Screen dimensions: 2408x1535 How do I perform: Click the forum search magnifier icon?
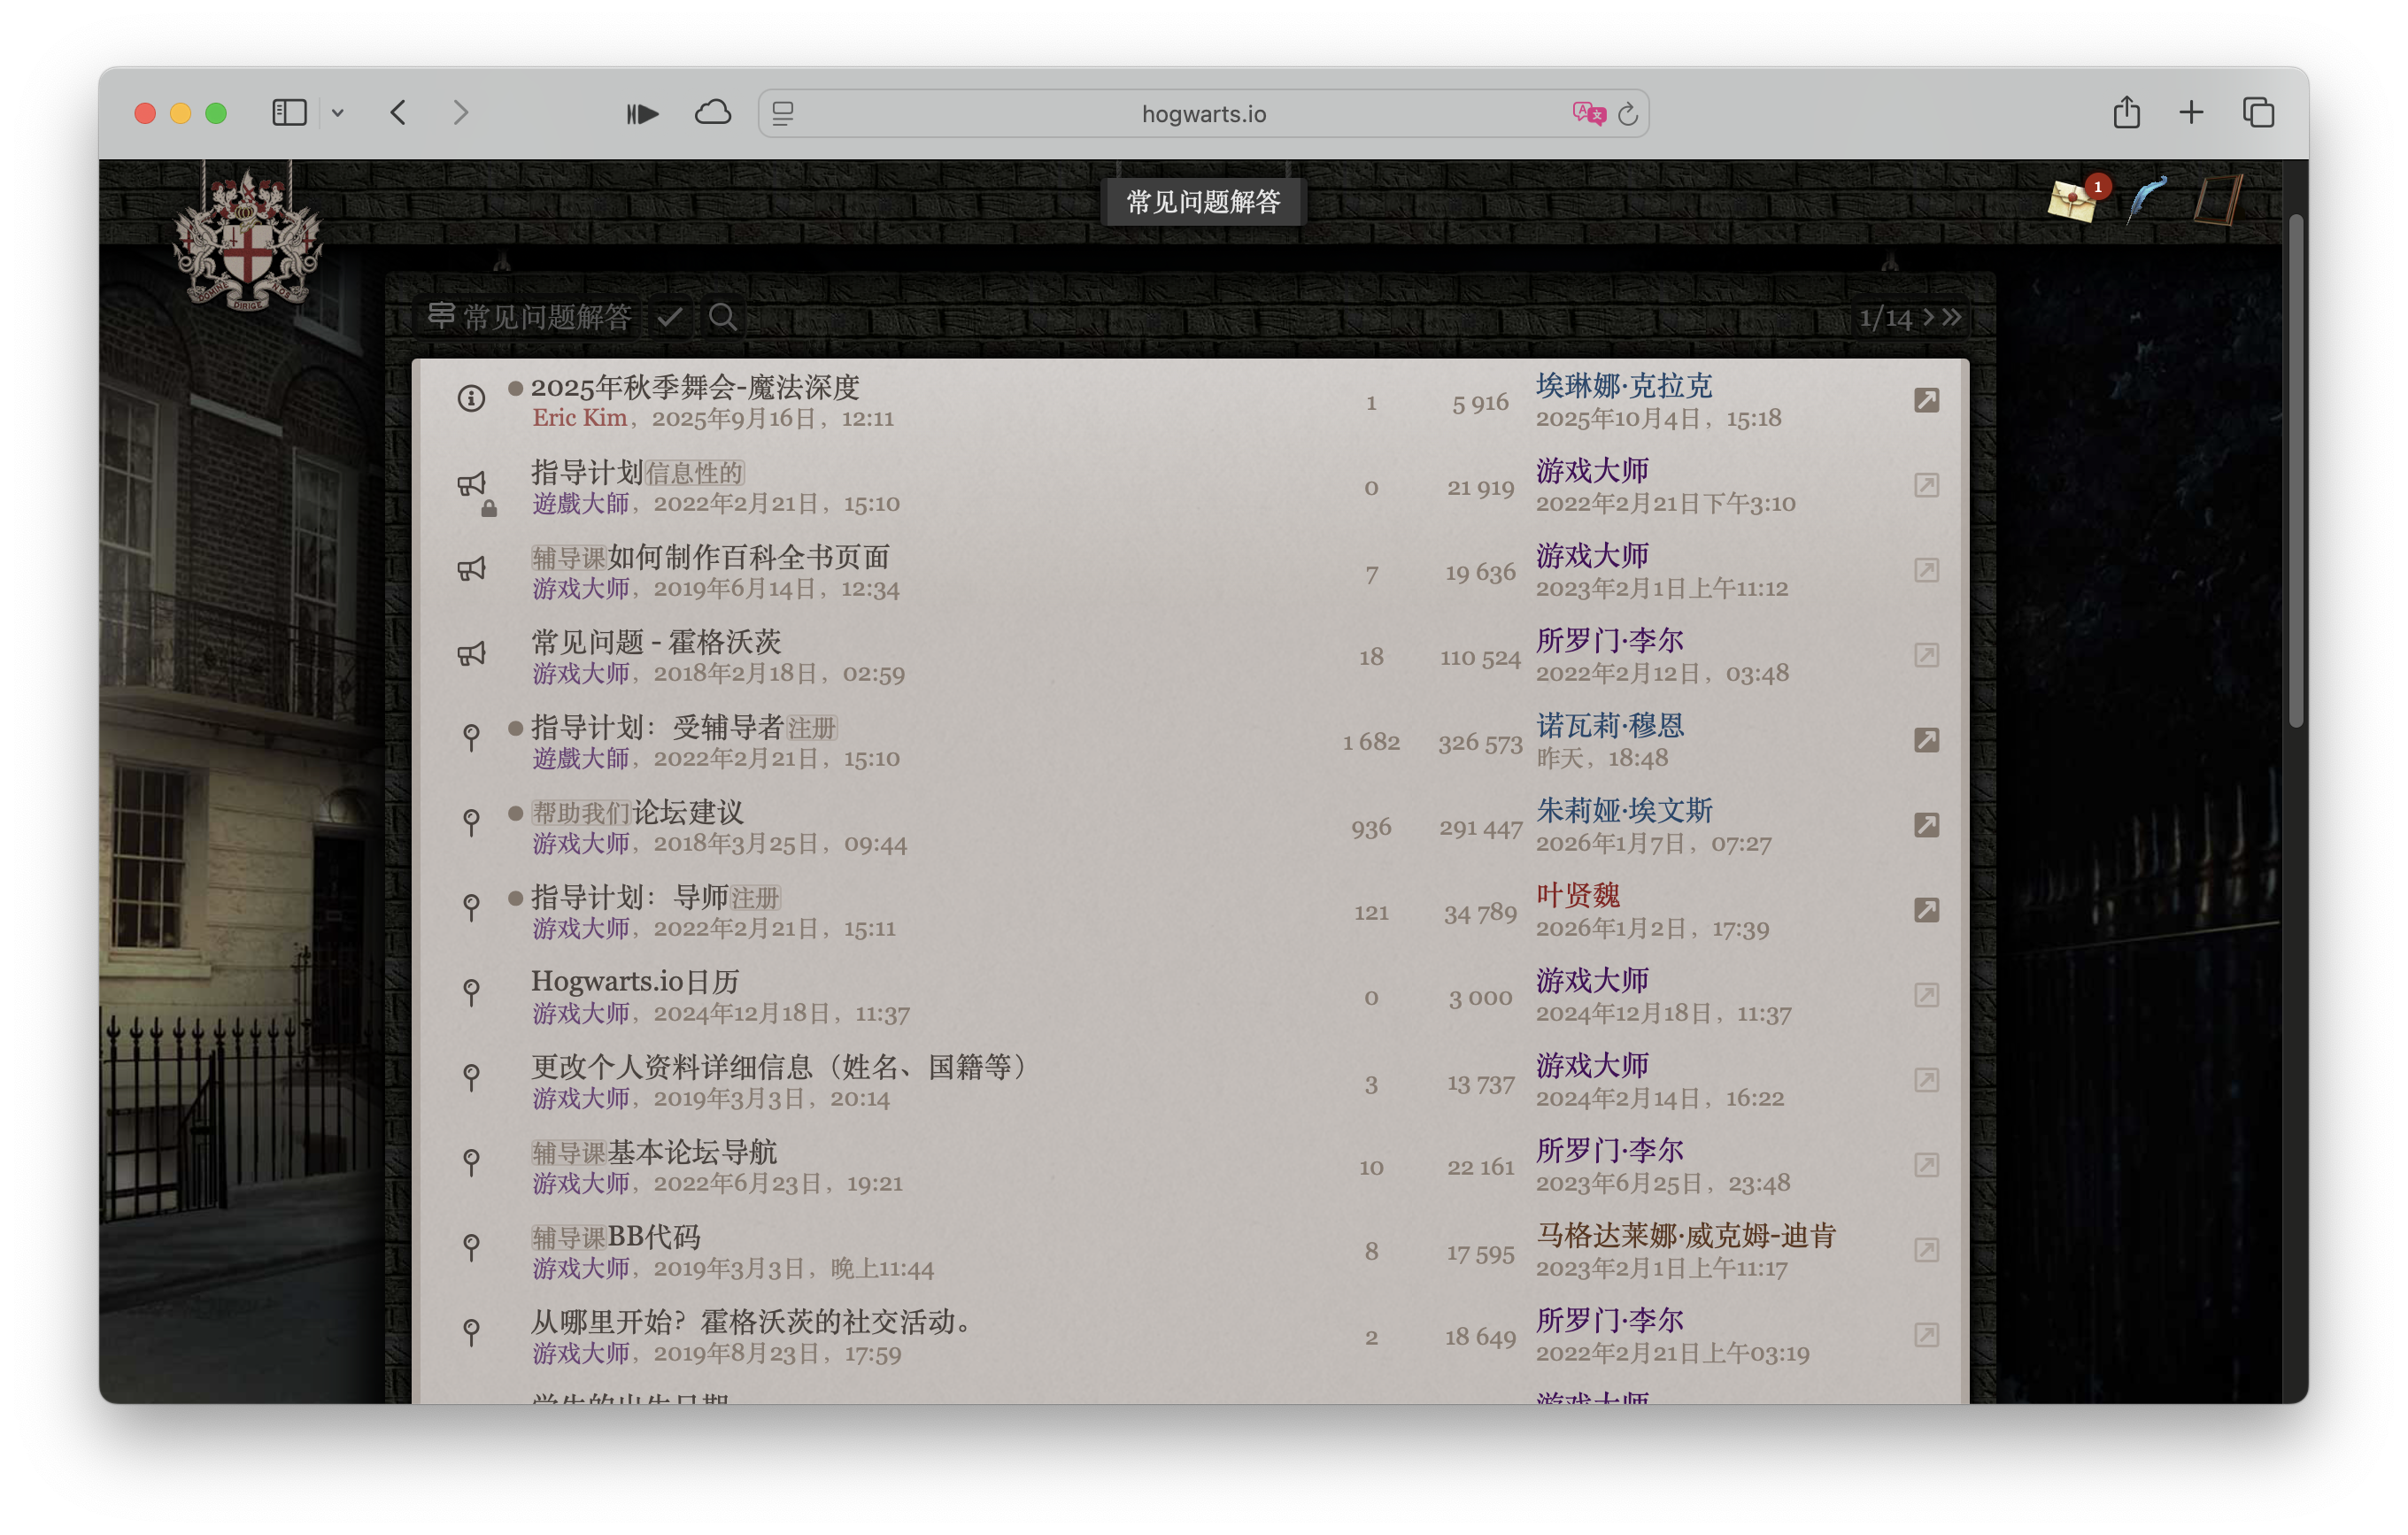(x=722, y=318)
